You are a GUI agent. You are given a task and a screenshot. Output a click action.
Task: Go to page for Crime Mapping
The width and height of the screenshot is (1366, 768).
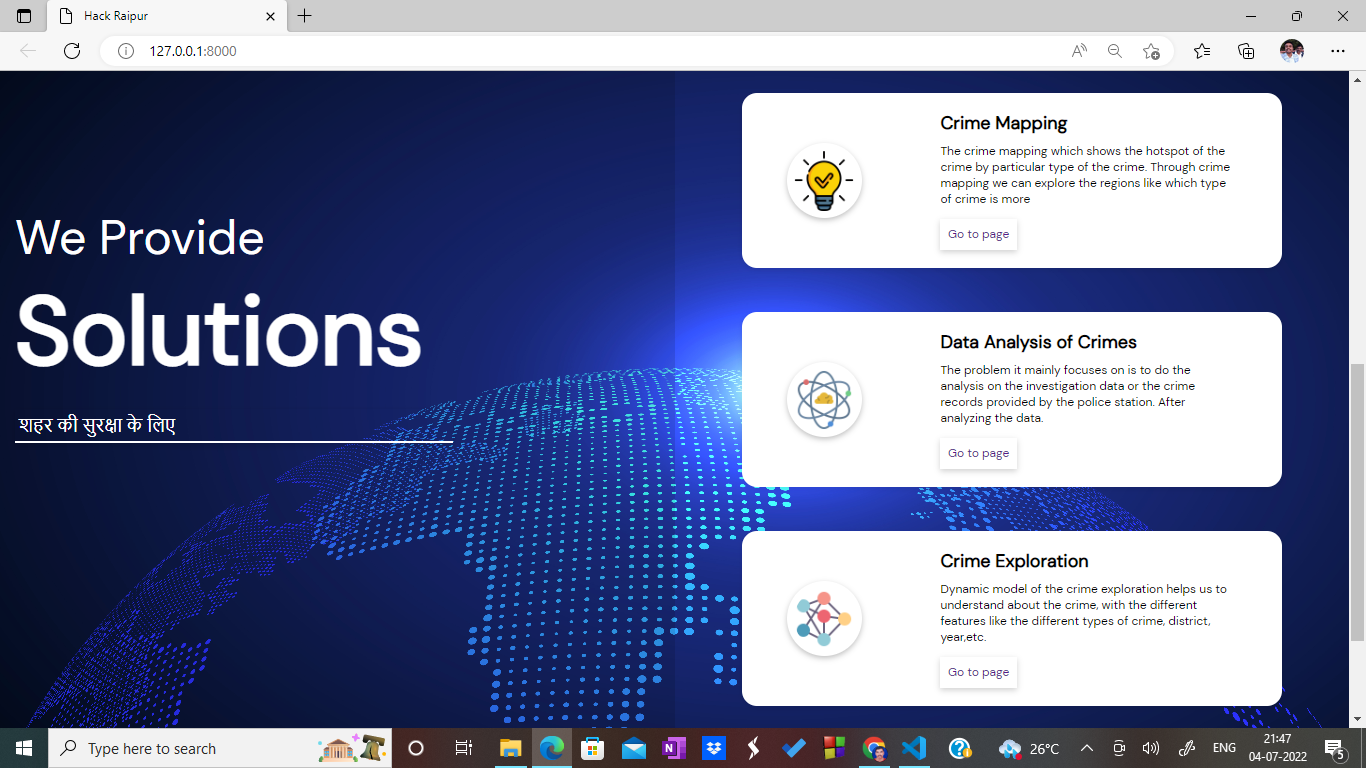[x=978, y=234]
